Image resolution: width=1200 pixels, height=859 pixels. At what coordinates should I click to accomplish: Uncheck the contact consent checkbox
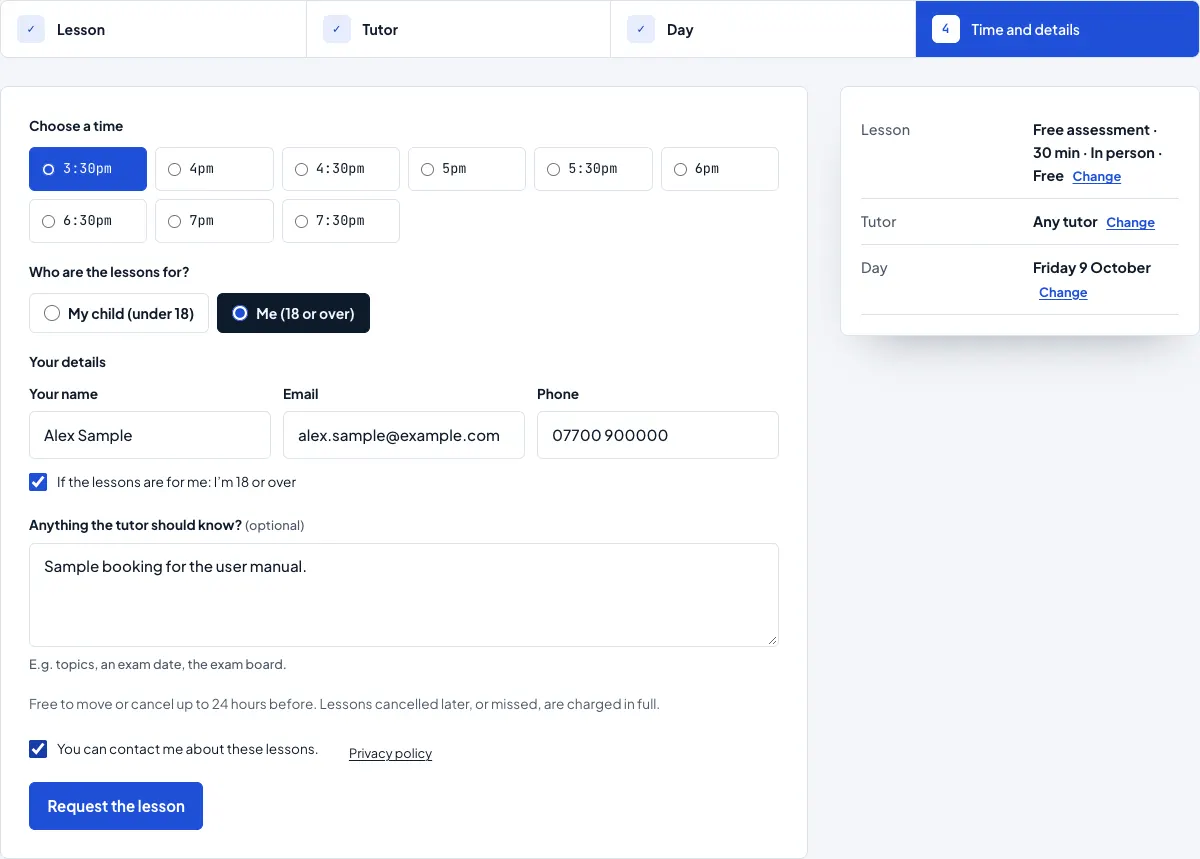click(38, 749)
